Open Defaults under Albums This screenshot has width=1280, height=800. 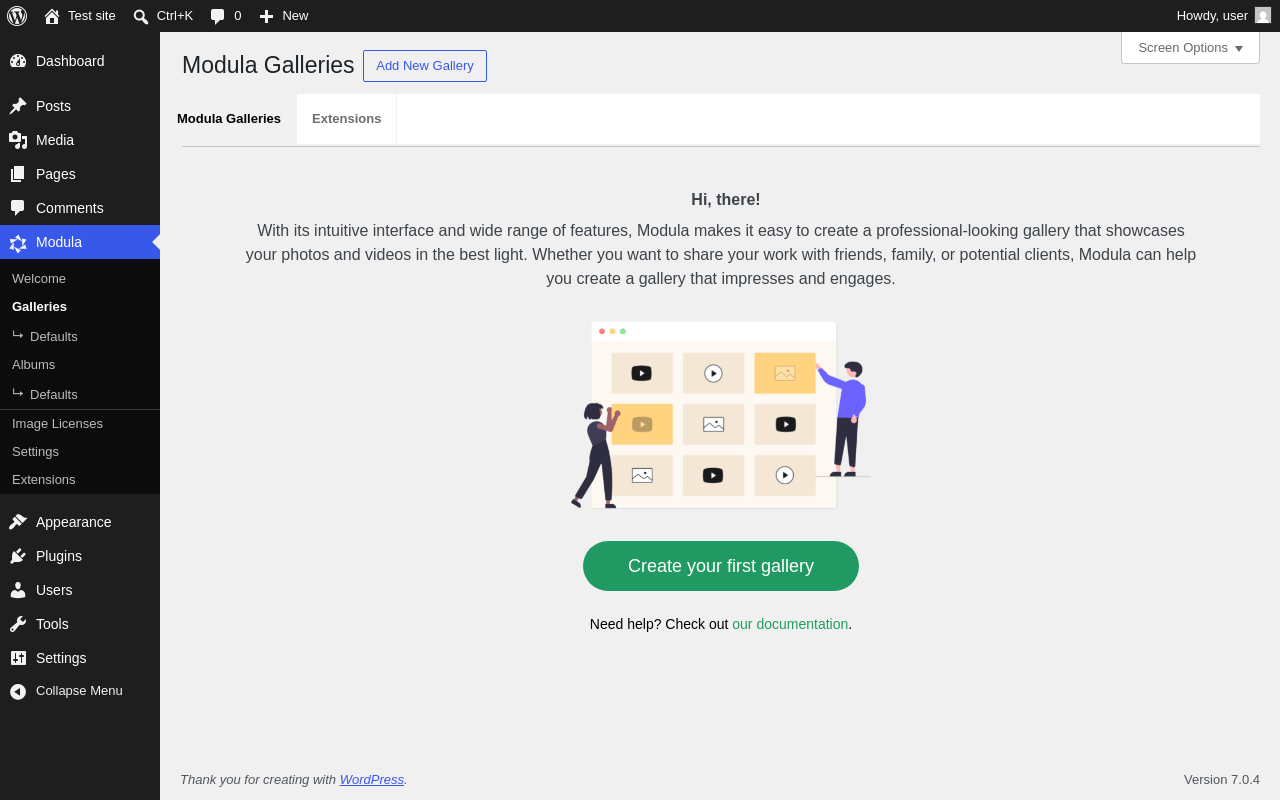pyautogui.click(x=54, y=394)
